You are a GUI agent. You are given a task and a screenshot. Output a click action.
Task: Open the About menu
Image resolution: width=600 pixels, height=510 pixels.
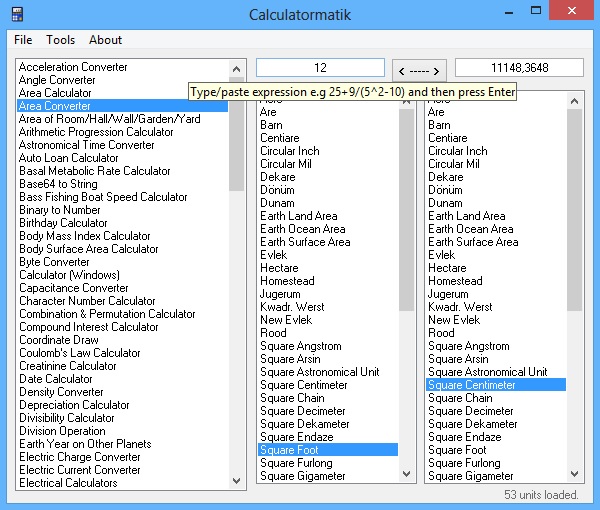coord(105,40)
